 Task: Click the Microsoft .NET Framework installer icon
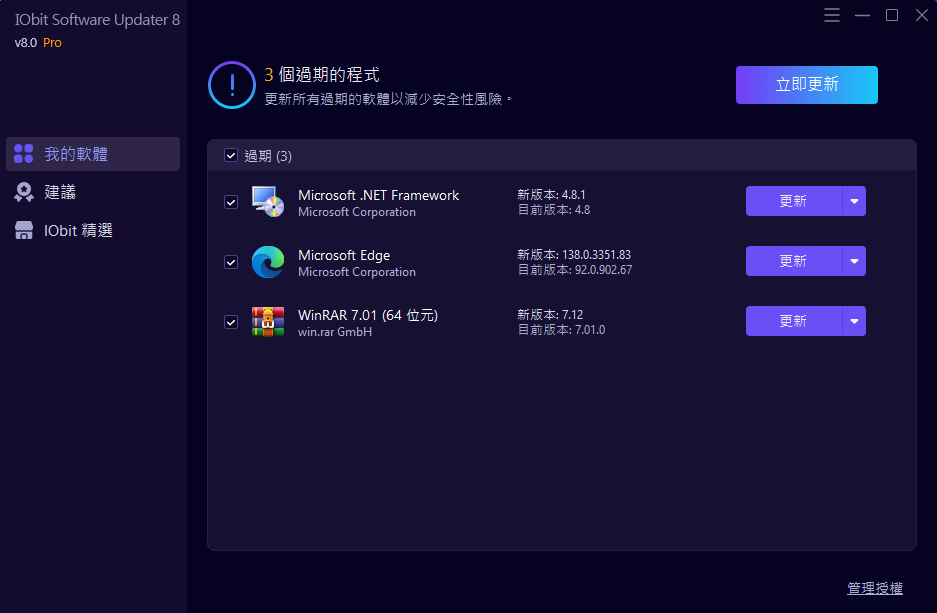(268, 201)
